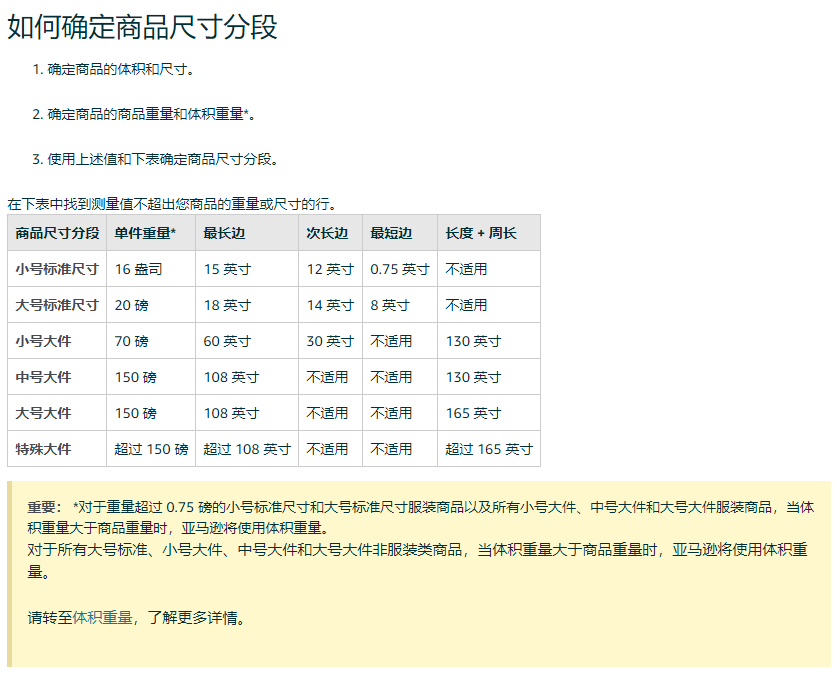The image size is (835, 683).
Task: Click the 特殊大件 row label
Action: [x=43, y=449]
